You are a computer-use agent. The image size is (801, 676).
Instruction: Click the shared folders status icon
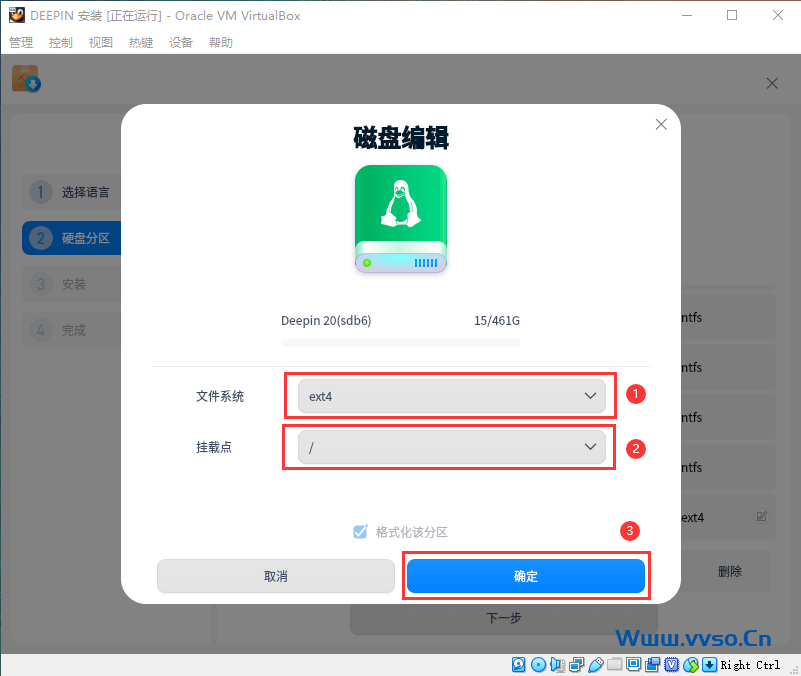614,664
